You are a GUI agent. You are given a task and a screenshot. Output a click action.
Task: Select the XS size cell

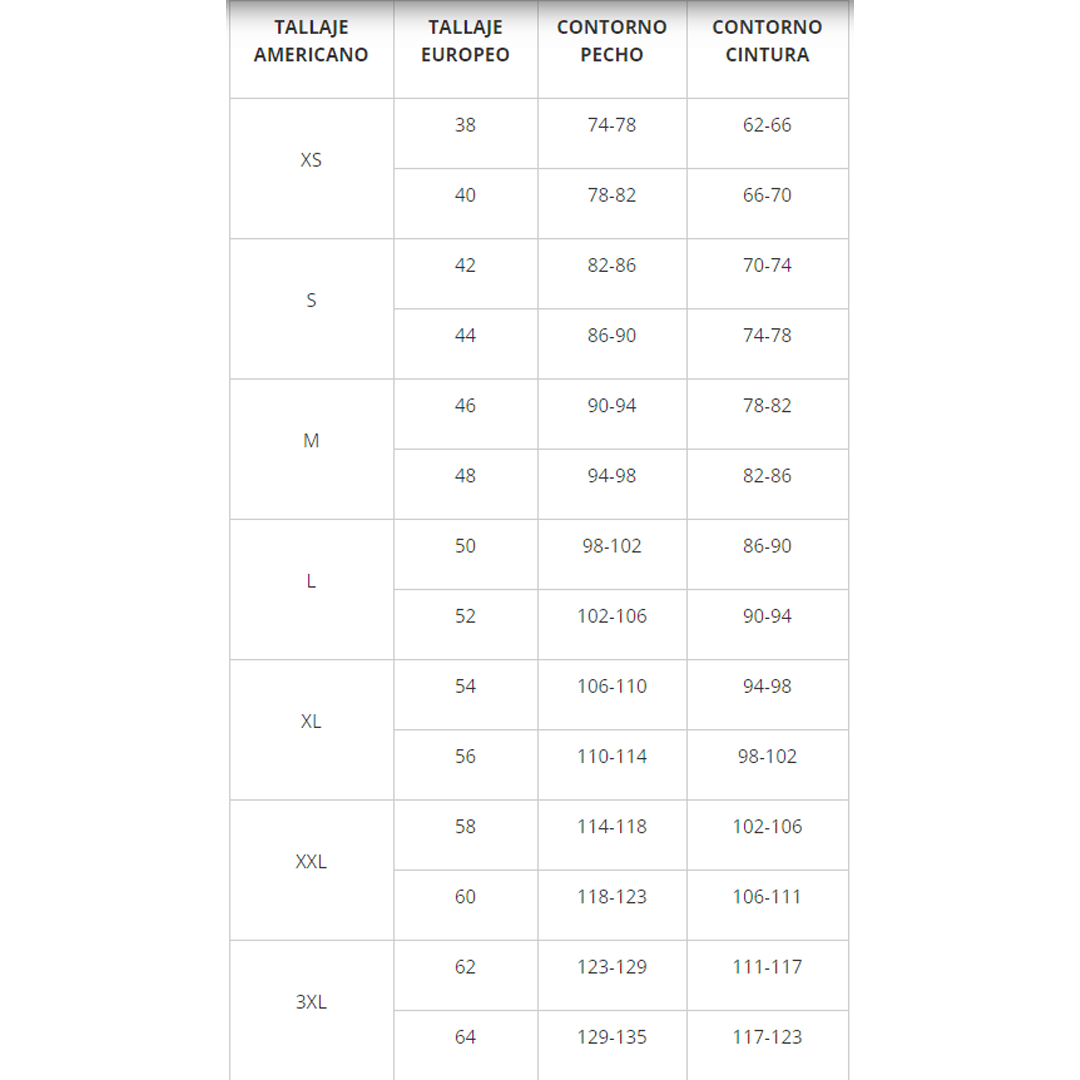(311, 160)
